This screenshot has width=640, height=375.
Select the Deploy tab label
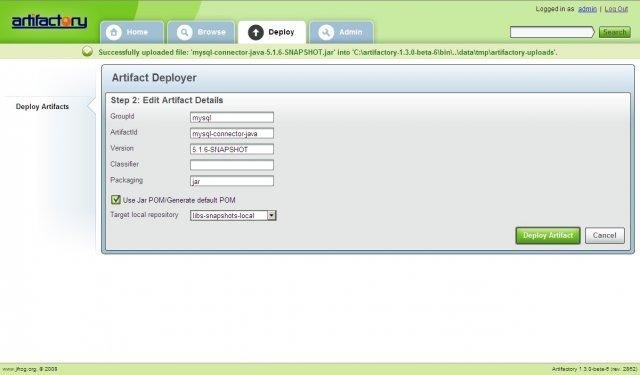(x=281, y=32)
